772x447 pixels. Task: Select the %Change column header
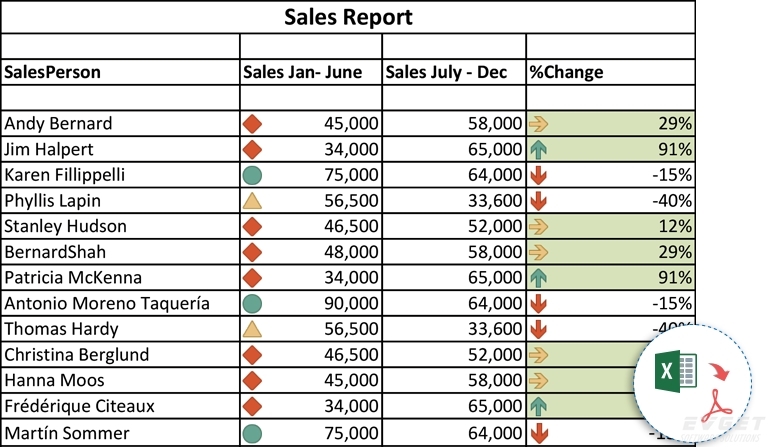[x=610, y=72]
